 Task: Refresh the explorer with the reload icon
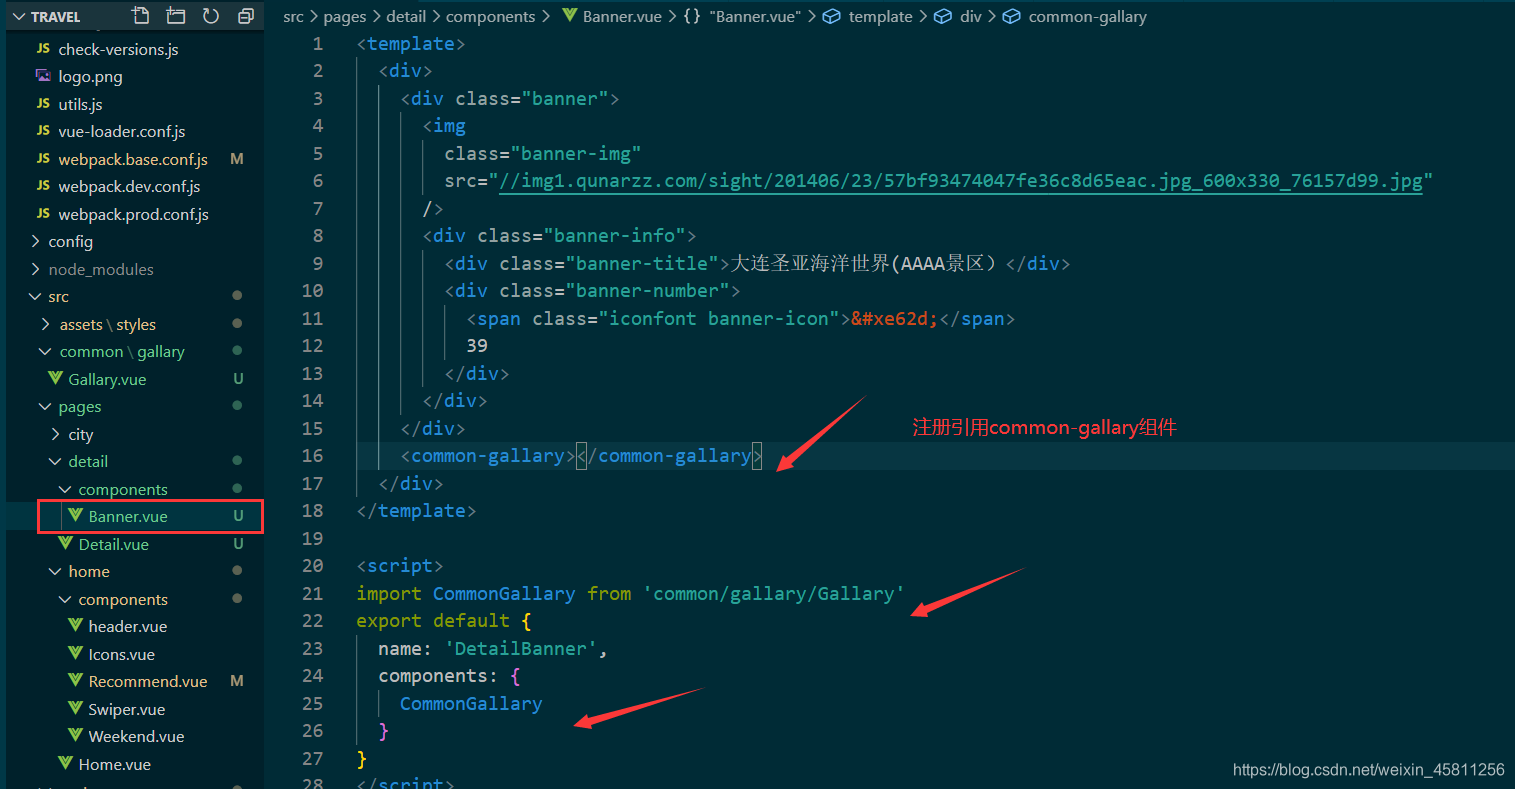tap(211, 16)
